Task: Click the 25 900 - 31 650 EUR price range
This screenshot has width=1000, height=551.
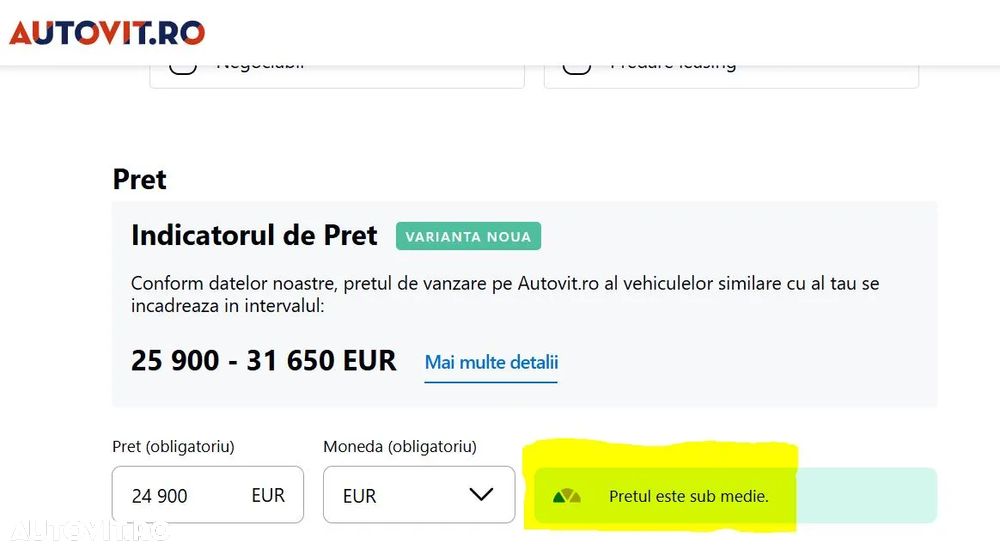Action: click(x=263, y=360)
